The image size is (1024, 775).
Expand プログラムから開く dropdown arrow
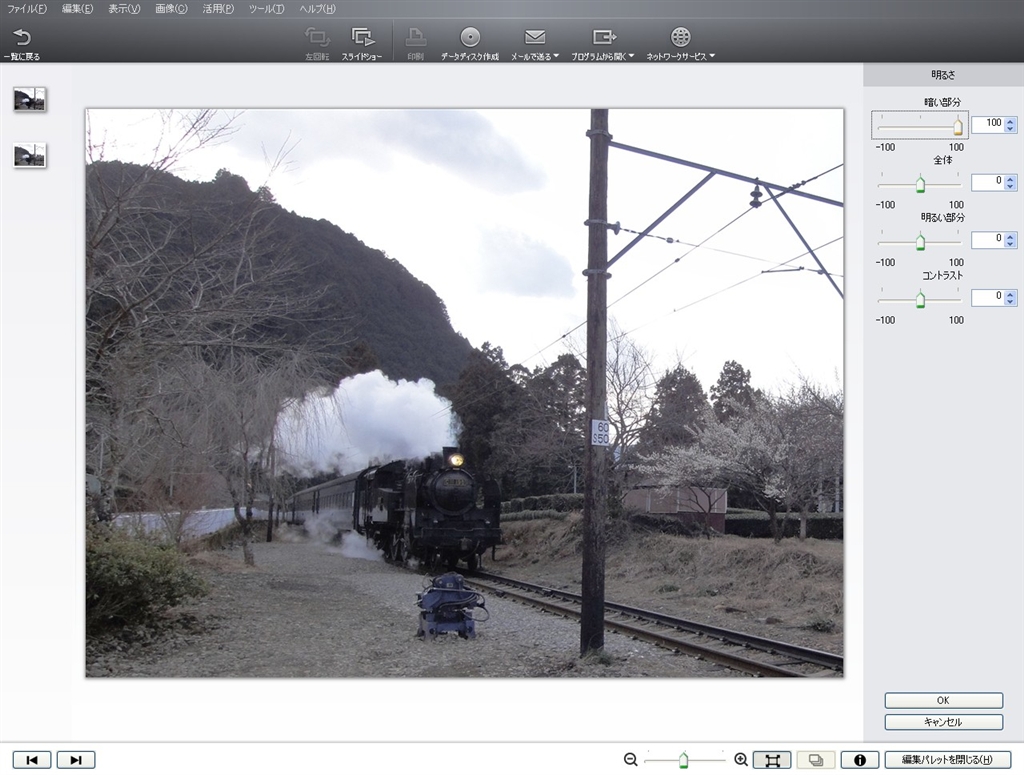[632, 56]
